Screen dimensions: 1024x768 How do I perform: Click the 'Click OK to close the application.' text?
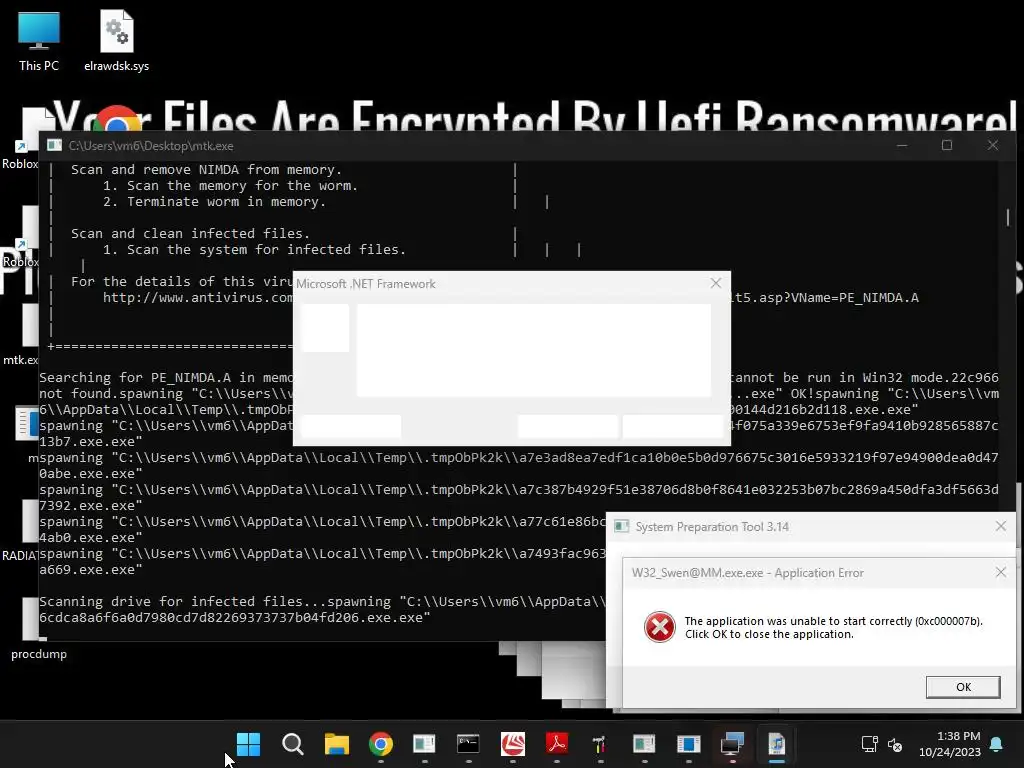point(769,634)
